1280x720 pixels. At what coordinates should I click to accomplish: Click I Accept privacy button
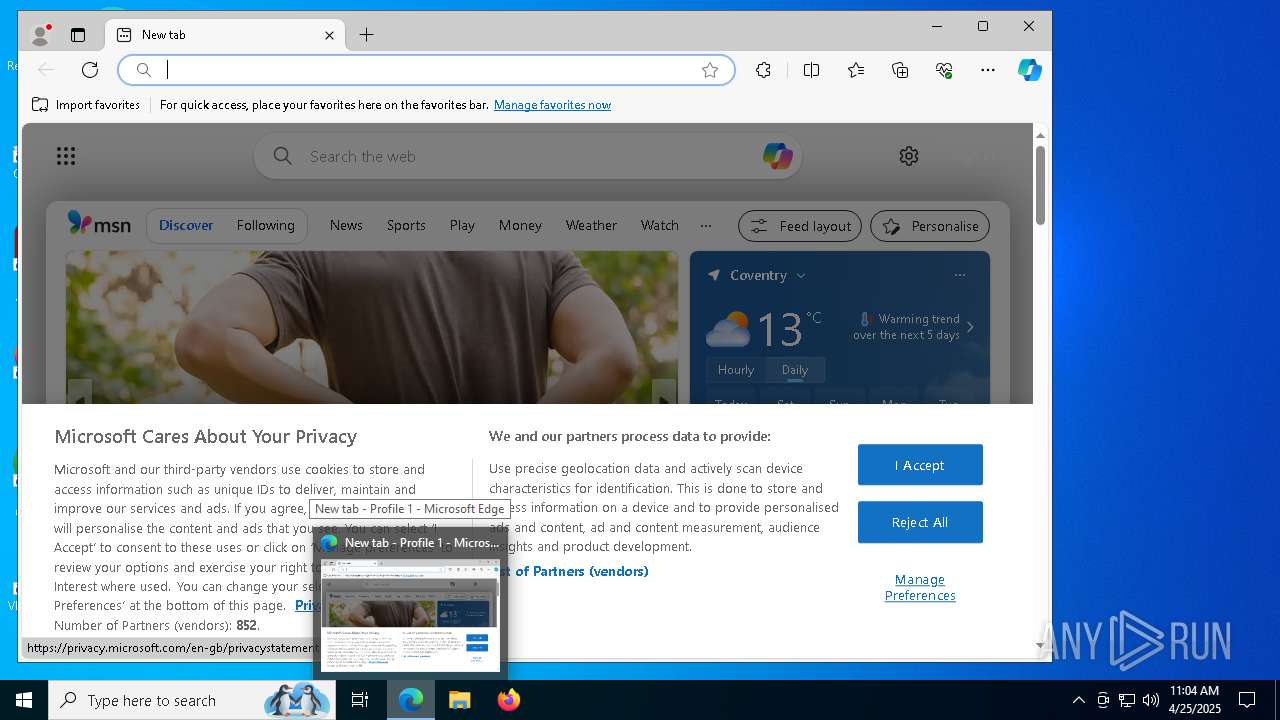920,465
